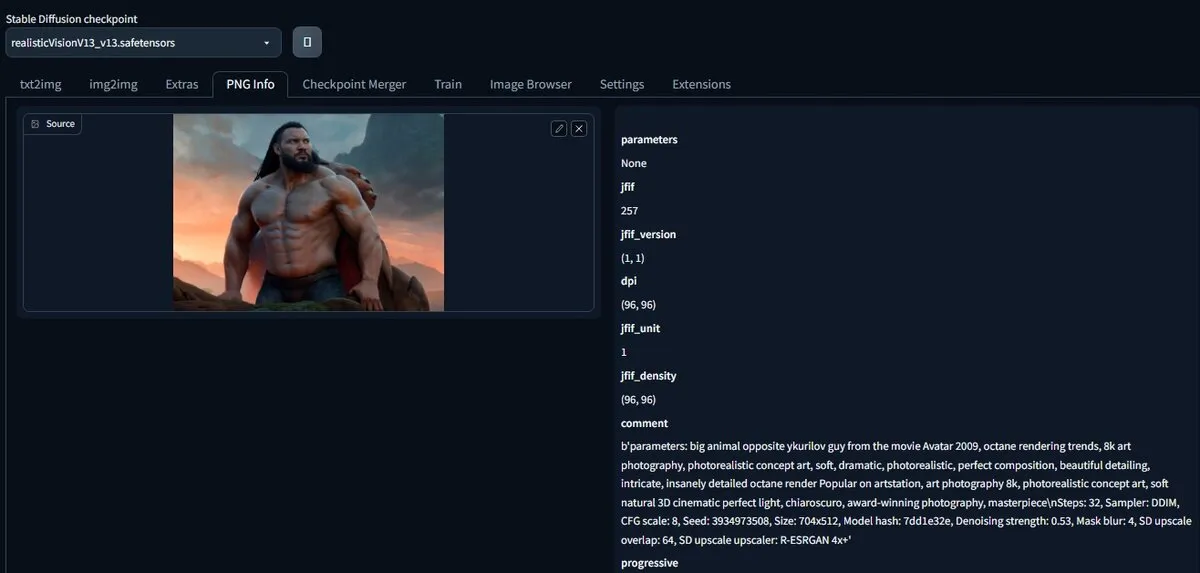Viewport: 1200px width, 573px height.
Task: Open the Image Browser tab
Action: (x=531, y=84)
